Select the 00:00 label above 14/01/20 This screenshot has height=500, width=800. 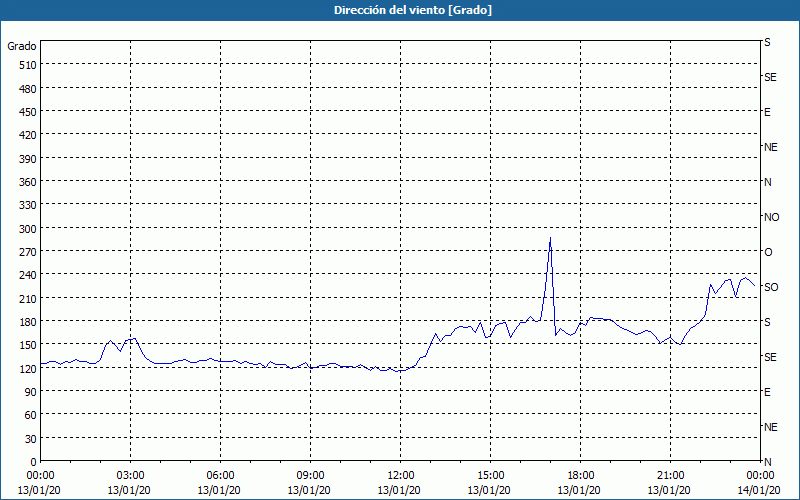(x=760, y=476)
